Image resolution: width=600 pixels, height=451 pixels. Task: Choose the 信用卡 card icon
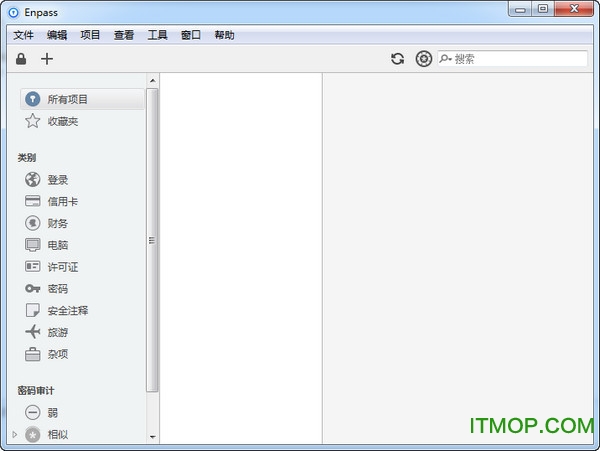click(33, 201)
